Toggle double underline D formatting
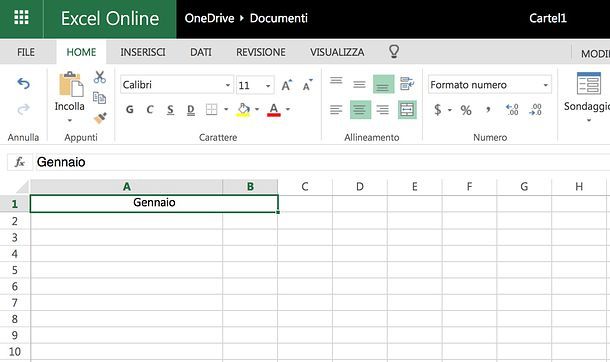Viewport: 610px width, 362px height. click(x=191, y=110)
